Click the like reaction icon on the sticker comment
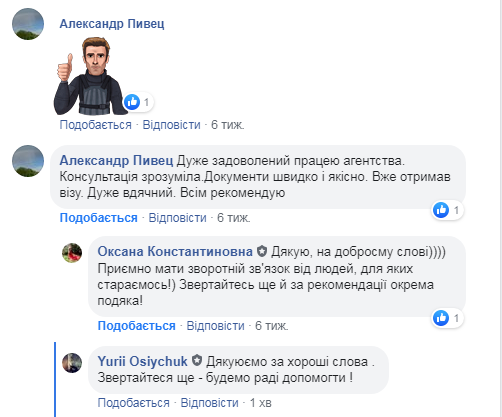This screenshot has height=417, width=502. click(x=132, y=102)
